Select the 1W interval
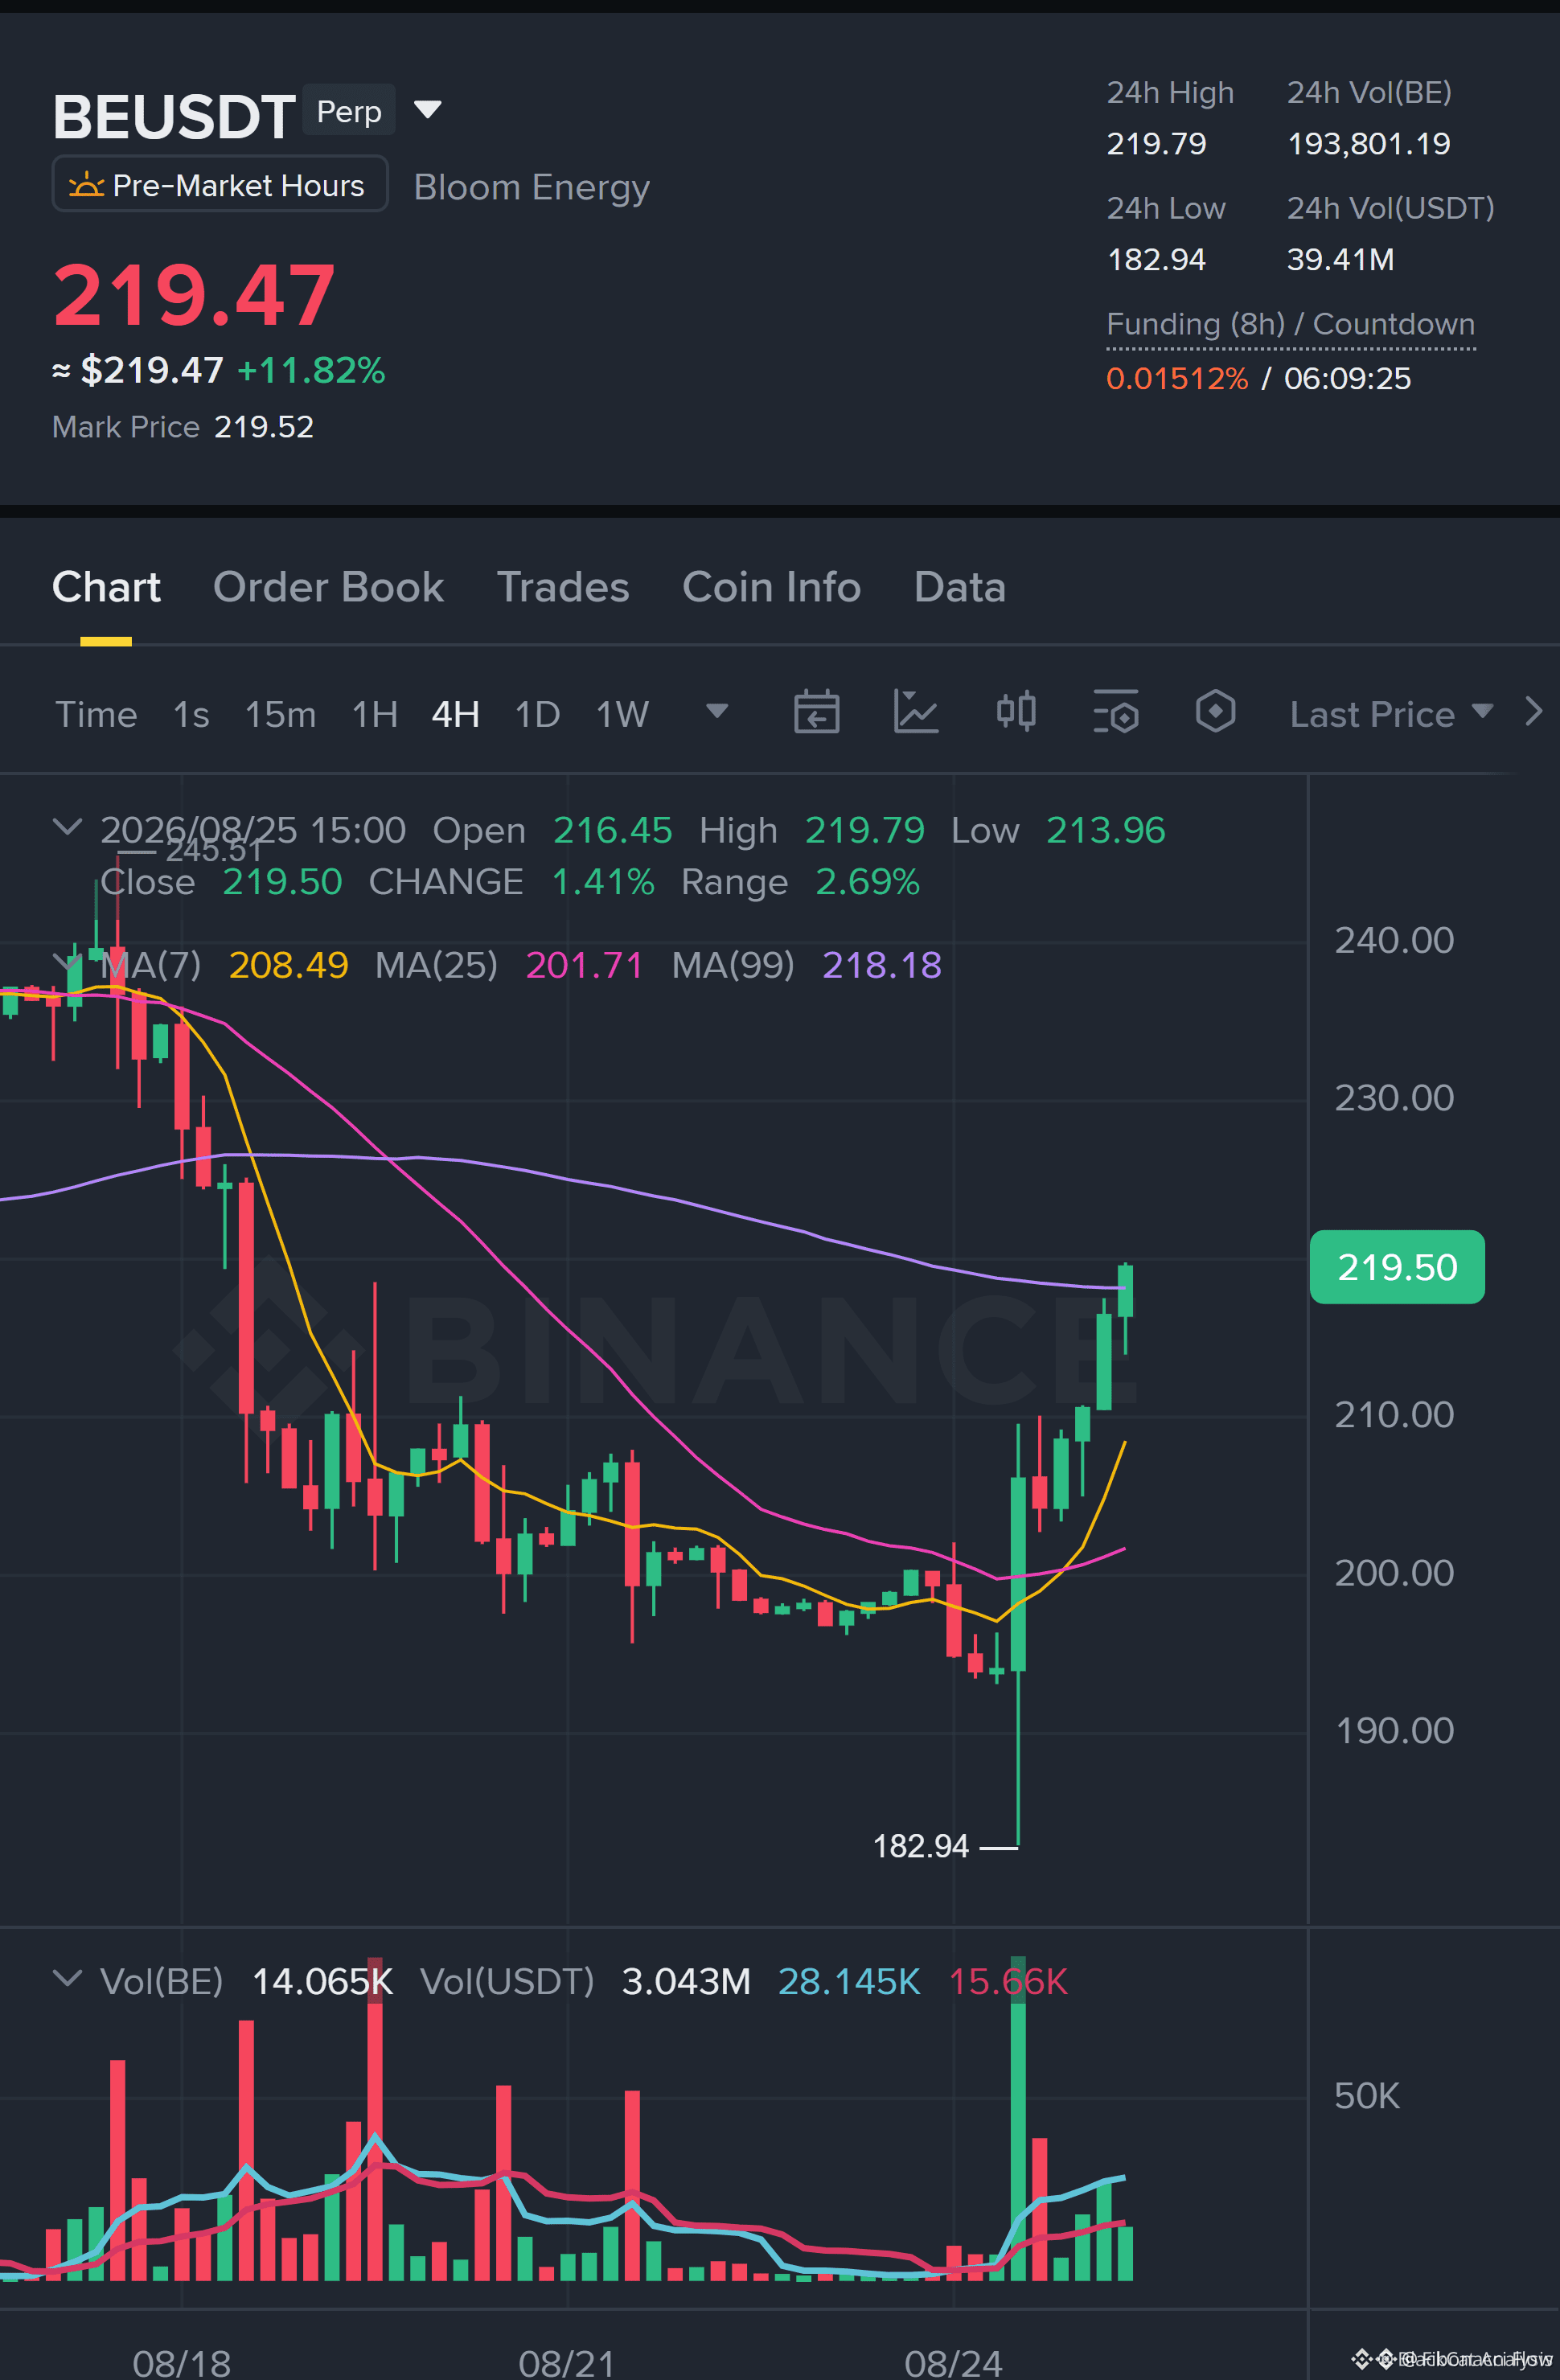 622,714
